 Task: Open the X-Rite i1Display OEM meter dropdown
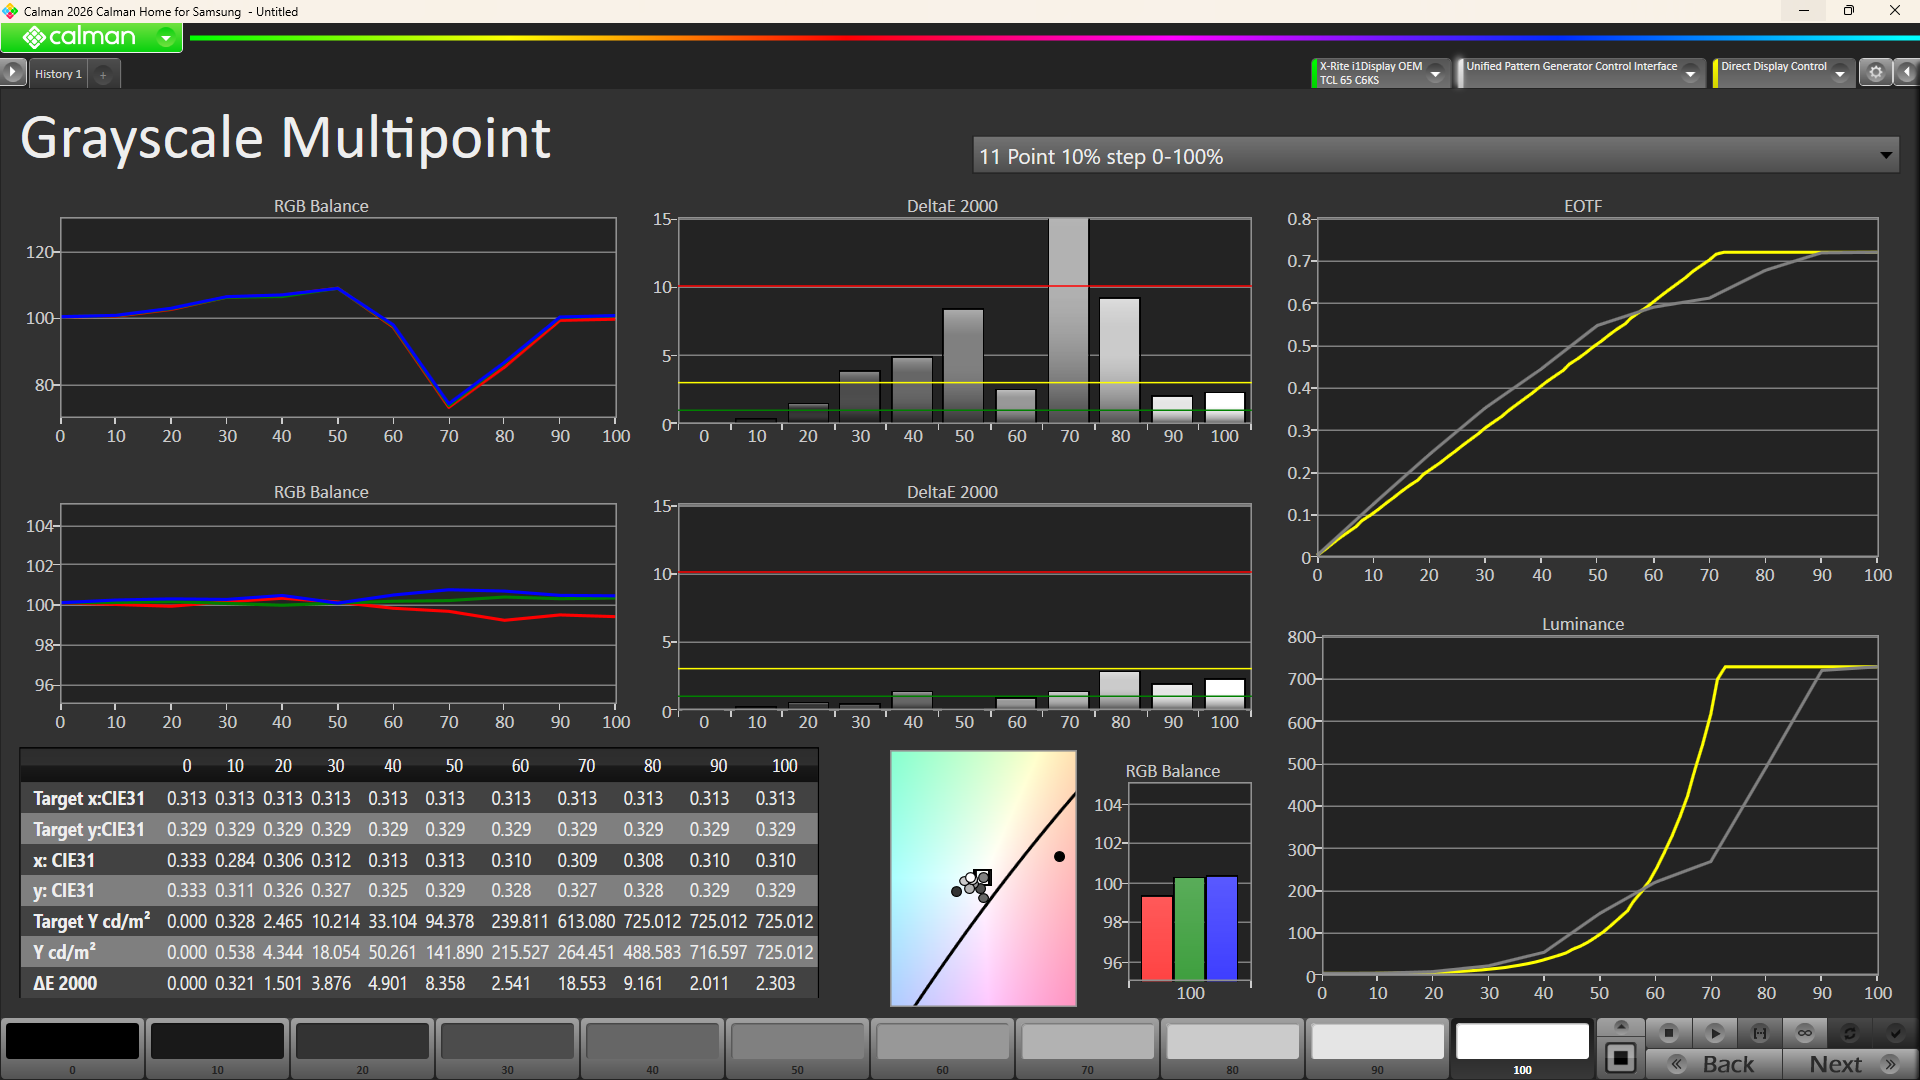point(1436,74)
